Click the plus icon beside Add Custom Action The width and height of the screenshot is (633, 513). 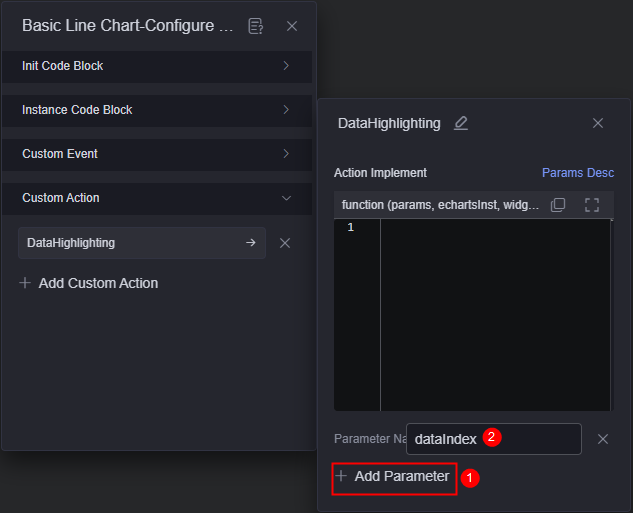coord(25,283)
